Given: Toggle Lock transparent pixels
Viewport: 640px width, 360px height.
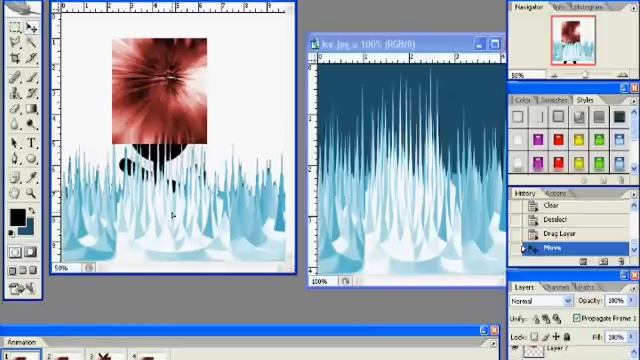Looking at the screenshot, I should point(534,337).
